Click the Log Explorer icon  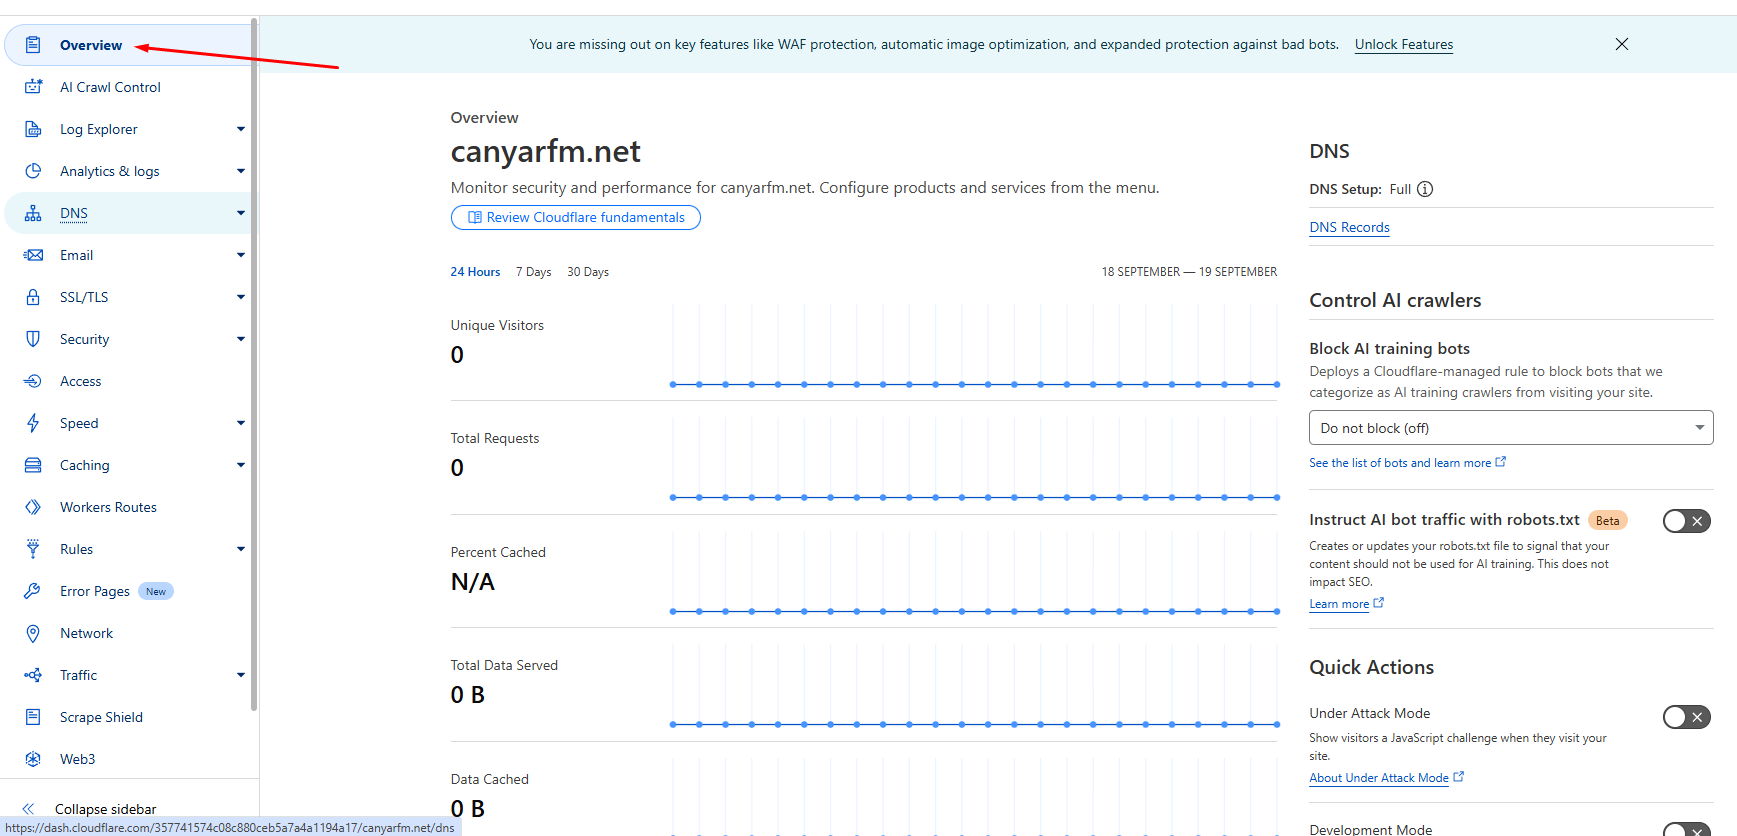pyautogui.click(x=33, y=129)
